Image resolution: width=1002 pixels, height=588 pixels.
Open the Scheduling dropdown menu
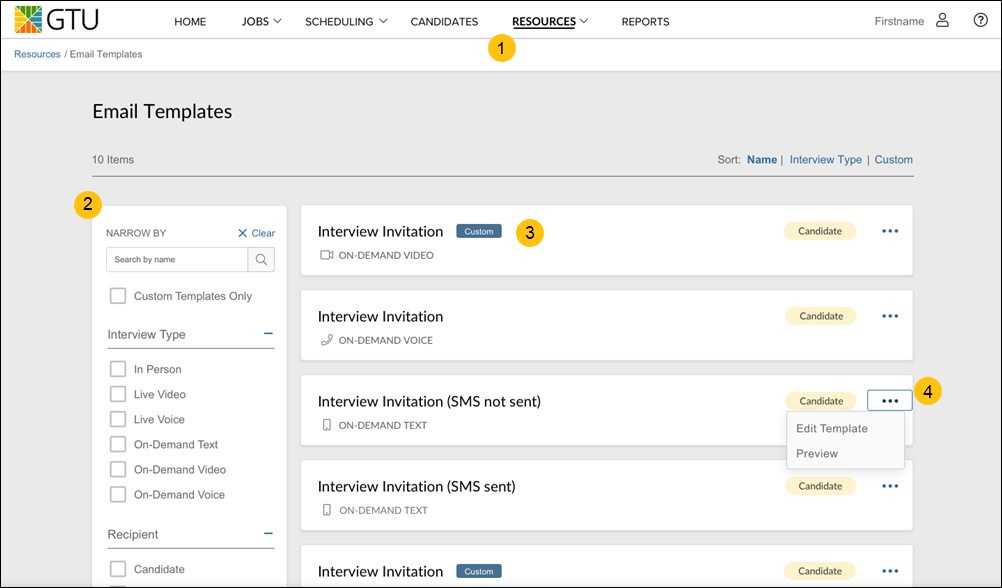pos(346,21)
